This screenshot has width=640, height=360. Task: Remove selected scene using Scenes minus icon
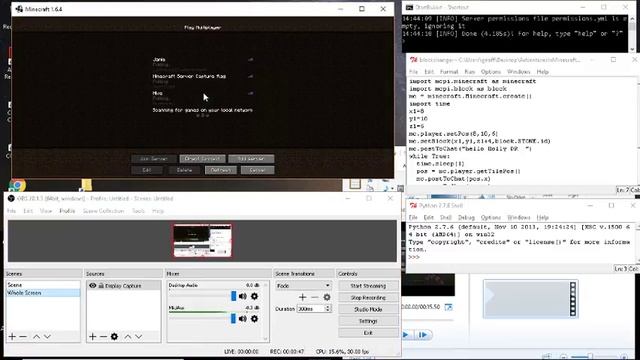pos(23,336)
